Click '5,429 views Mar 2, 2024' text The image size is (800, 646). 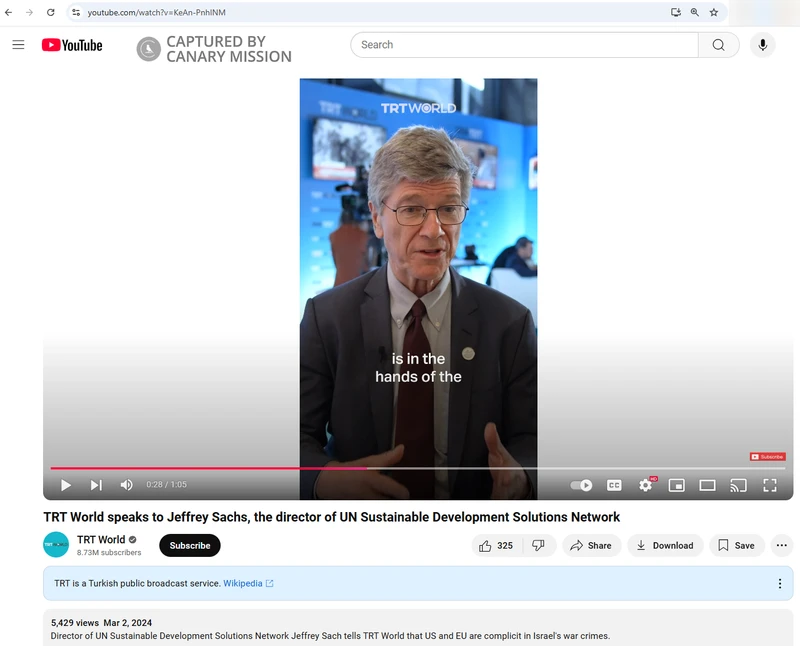click(101, 623)
